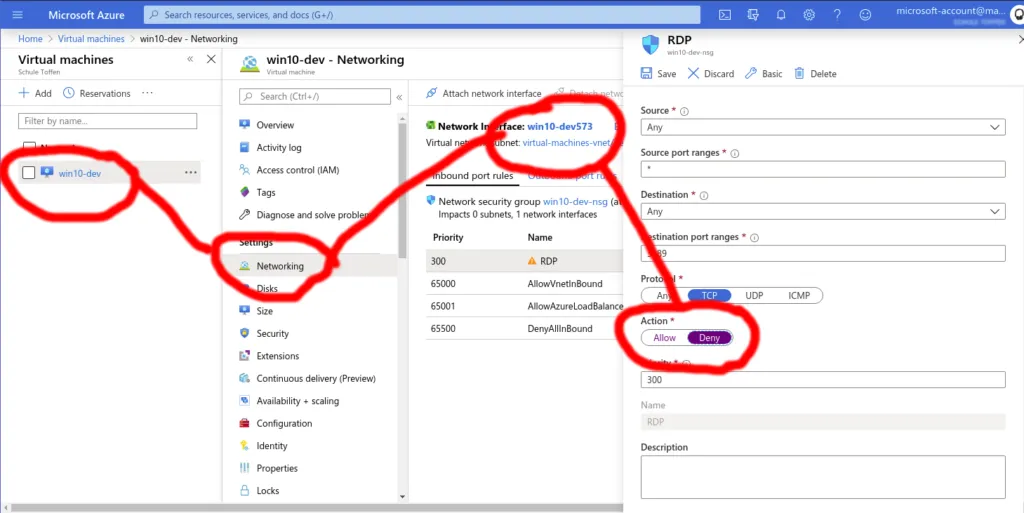
Task: Click the Filter by name field
Action: (x=107, y=121)
